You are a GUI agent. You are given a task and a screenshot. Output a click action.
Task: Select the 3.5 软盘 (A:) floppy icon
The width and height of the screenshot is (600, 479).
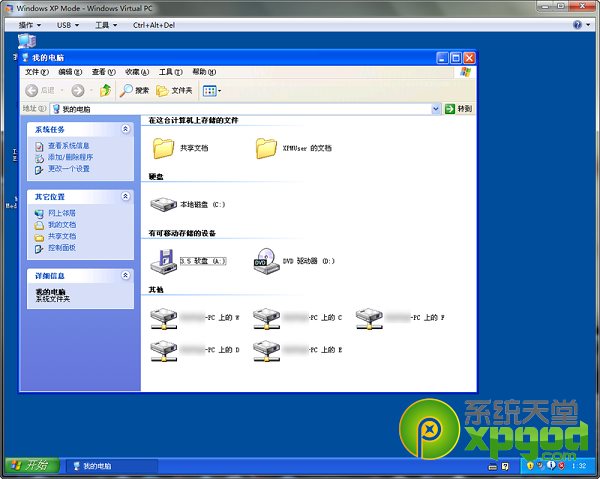(x=163, y=261)
